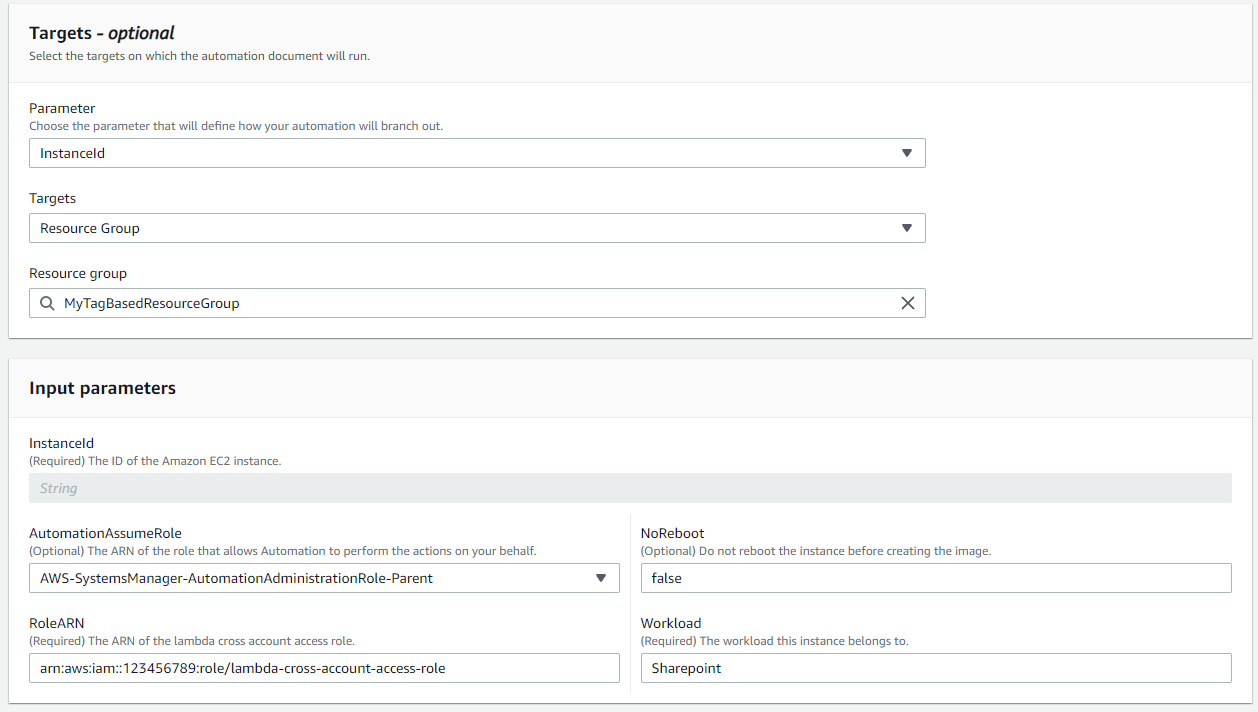Click the Workload parameter label
This screenshot has height=712, width=1258.
pyautogui.click(x=670, y=623)
